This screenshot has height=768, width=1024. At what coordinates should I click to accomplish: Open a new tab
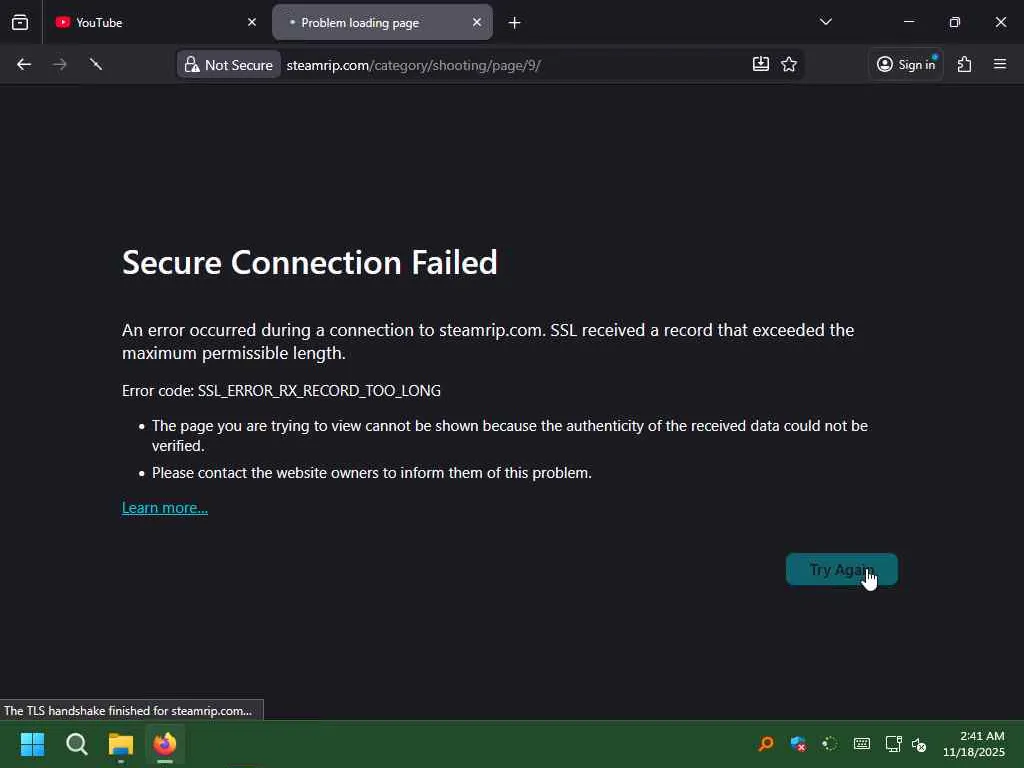tap(514, 22)
